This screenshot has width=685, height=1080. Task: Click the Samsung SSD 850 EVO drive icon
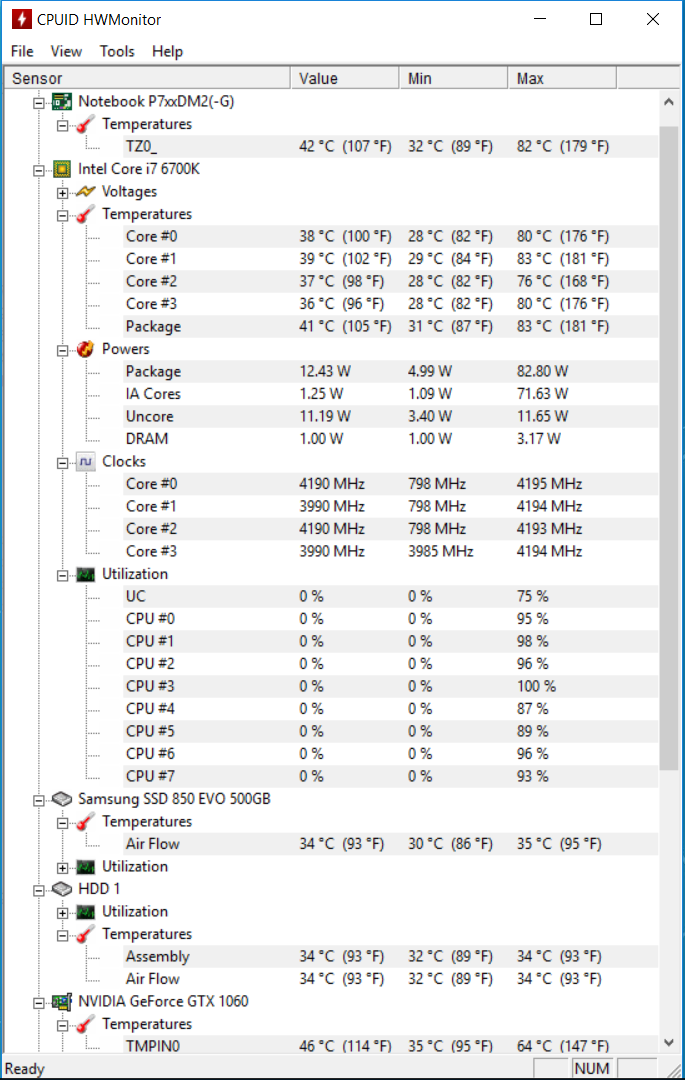[x=62, y=799]
